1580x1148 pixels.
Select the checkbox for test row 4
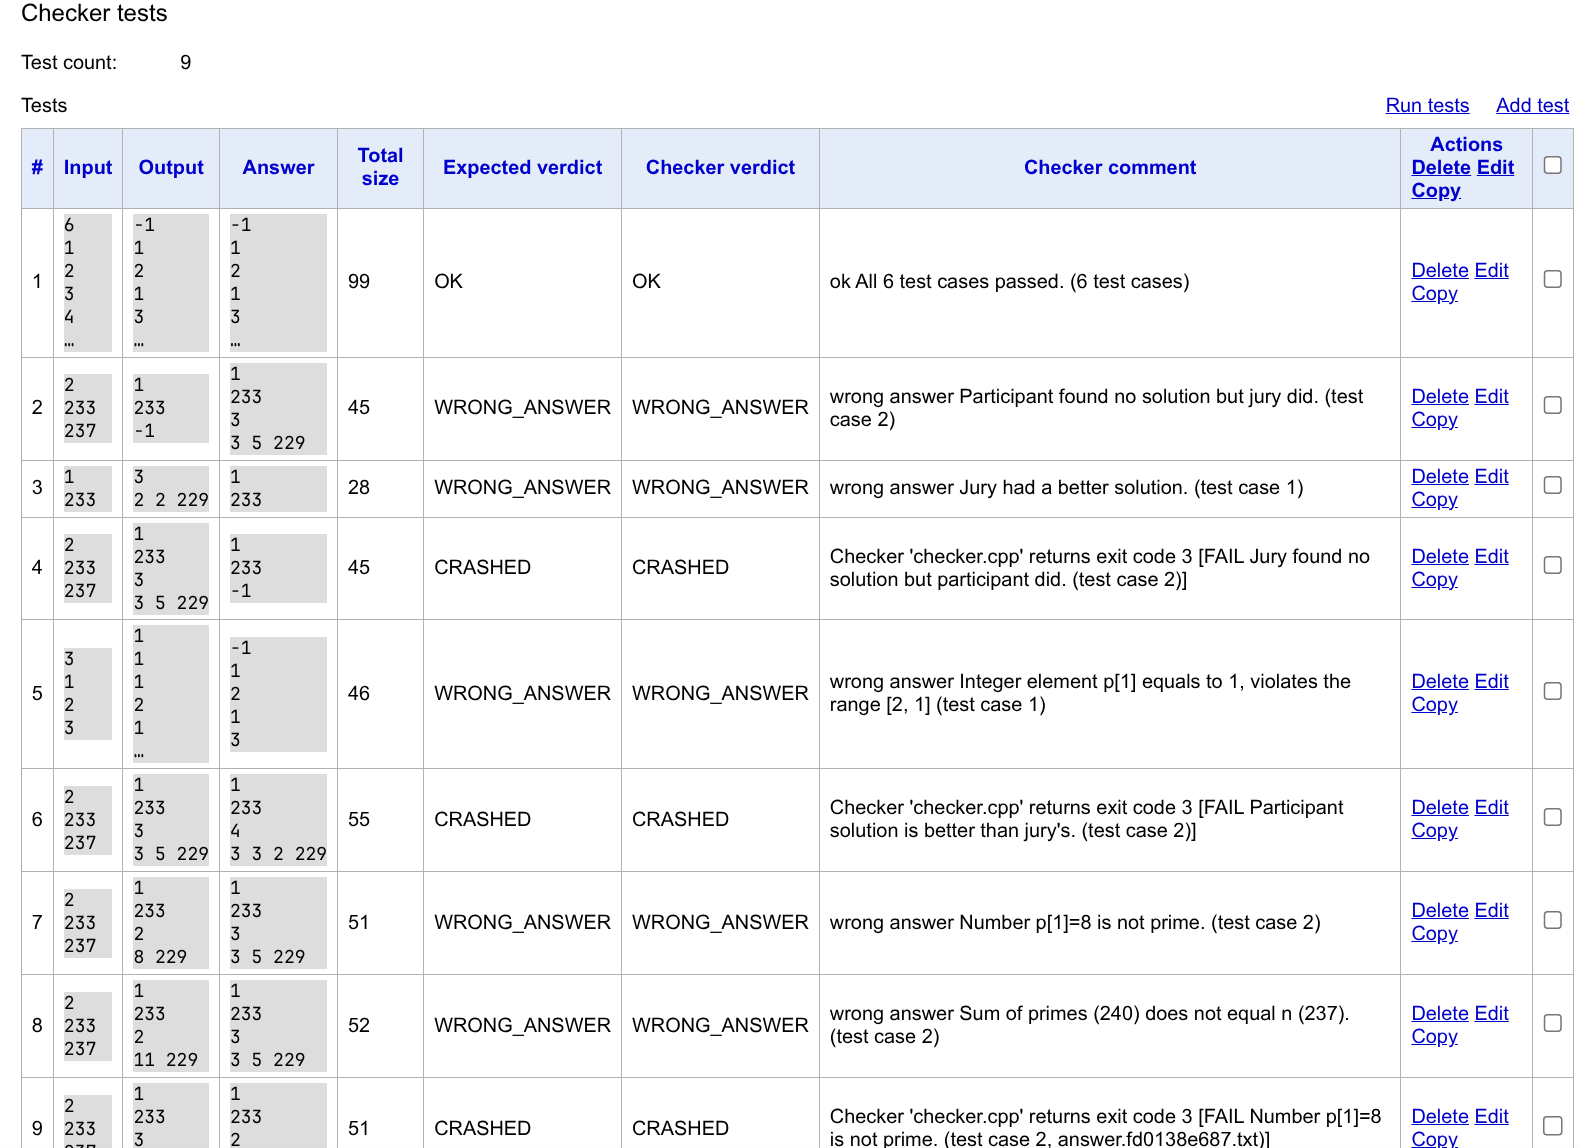pyautogui.click(x=1552, y=565)
